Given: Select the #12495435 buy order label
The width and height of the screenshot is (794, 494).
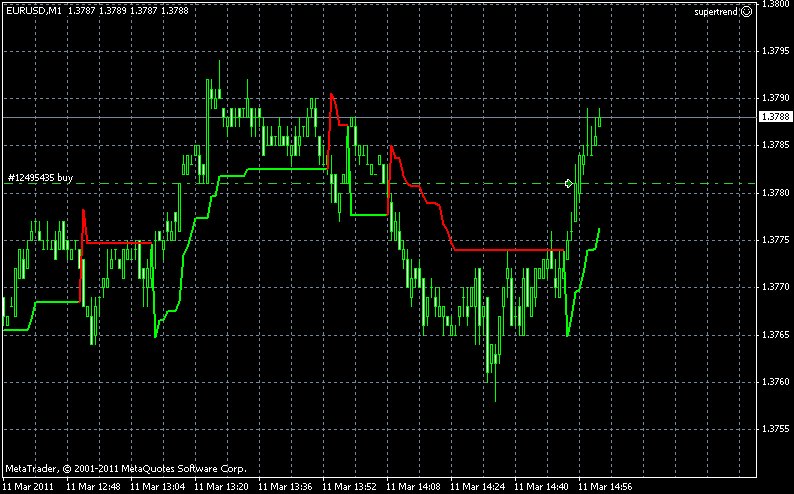Looking at the screenshot, I should 40,177.
